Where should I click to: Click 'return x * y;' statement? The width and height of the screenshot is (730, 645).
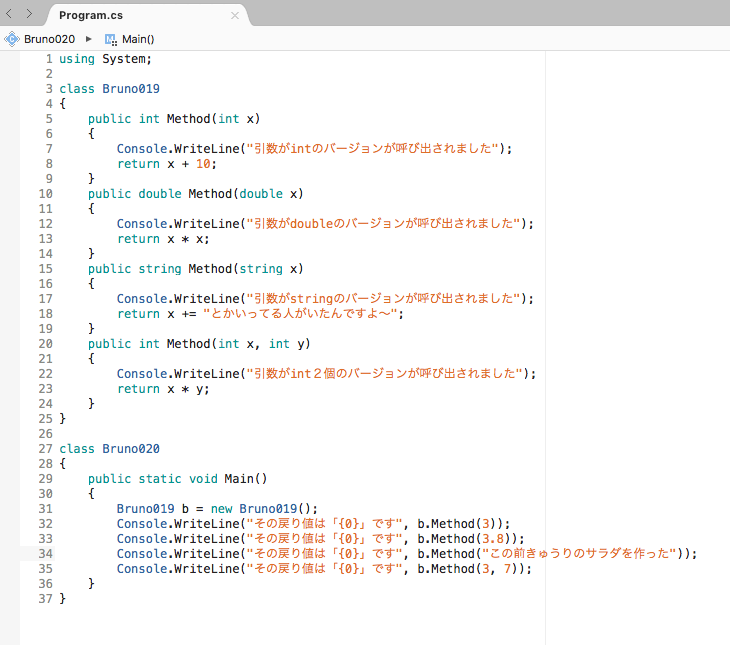click(x=163, y=389)
